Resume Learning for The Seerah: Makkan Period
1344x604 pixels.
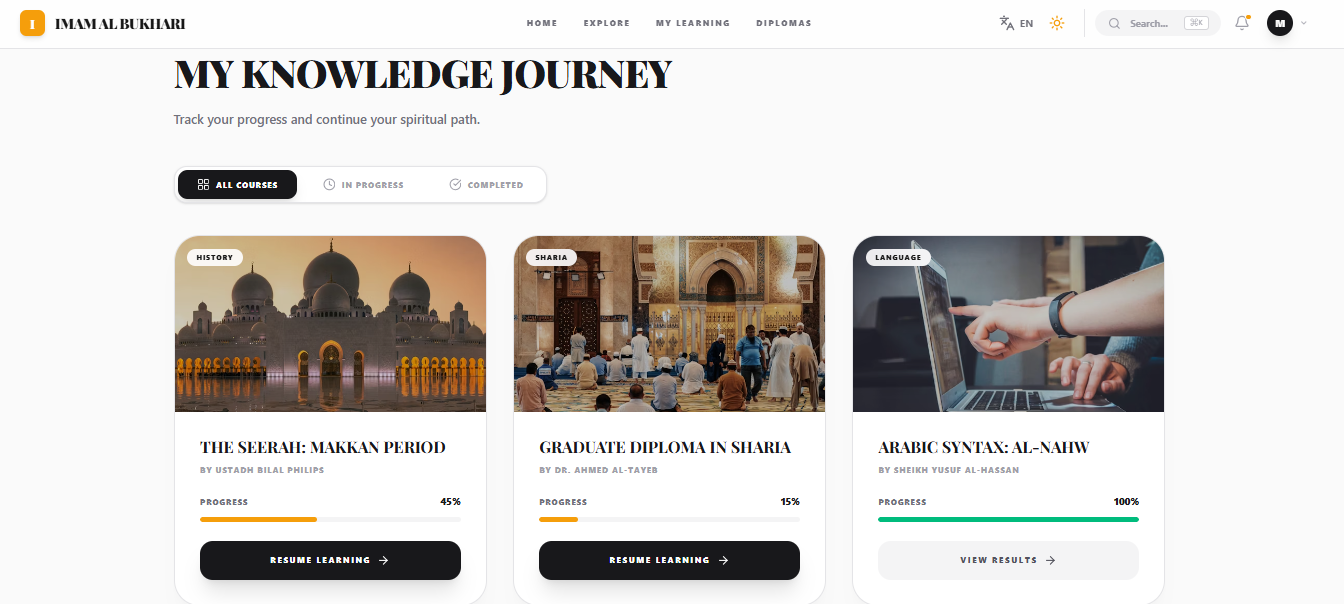(330, 560)
